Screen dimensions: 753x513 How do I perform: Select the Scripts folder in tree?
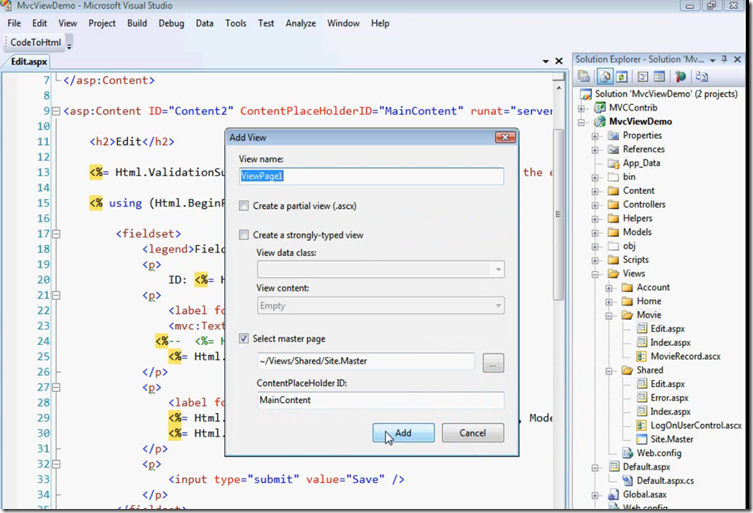635,260
